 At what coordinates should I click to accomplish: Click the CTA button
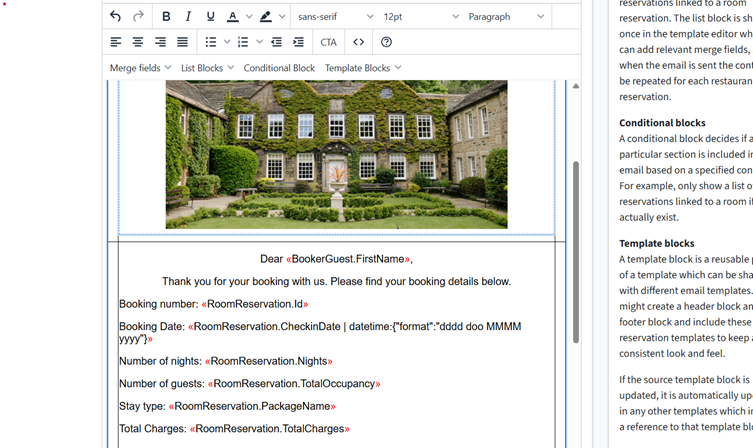pos(328,42)
